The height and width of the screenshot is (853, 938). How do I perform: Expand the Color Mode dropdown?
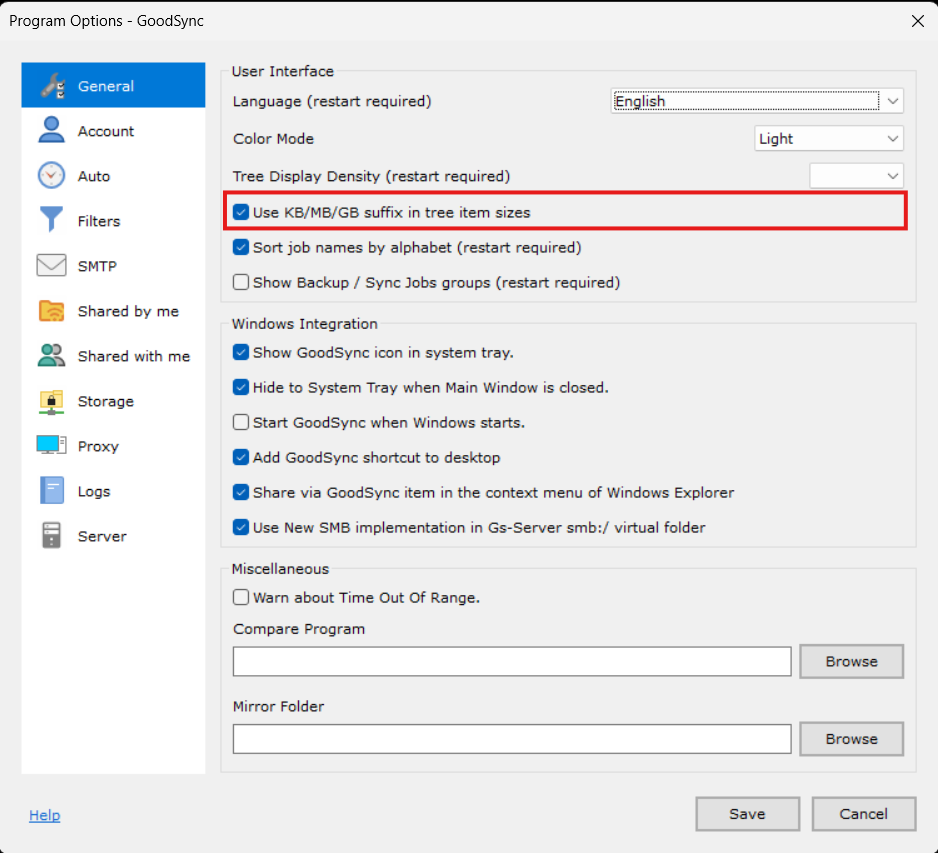coord(828,139)
